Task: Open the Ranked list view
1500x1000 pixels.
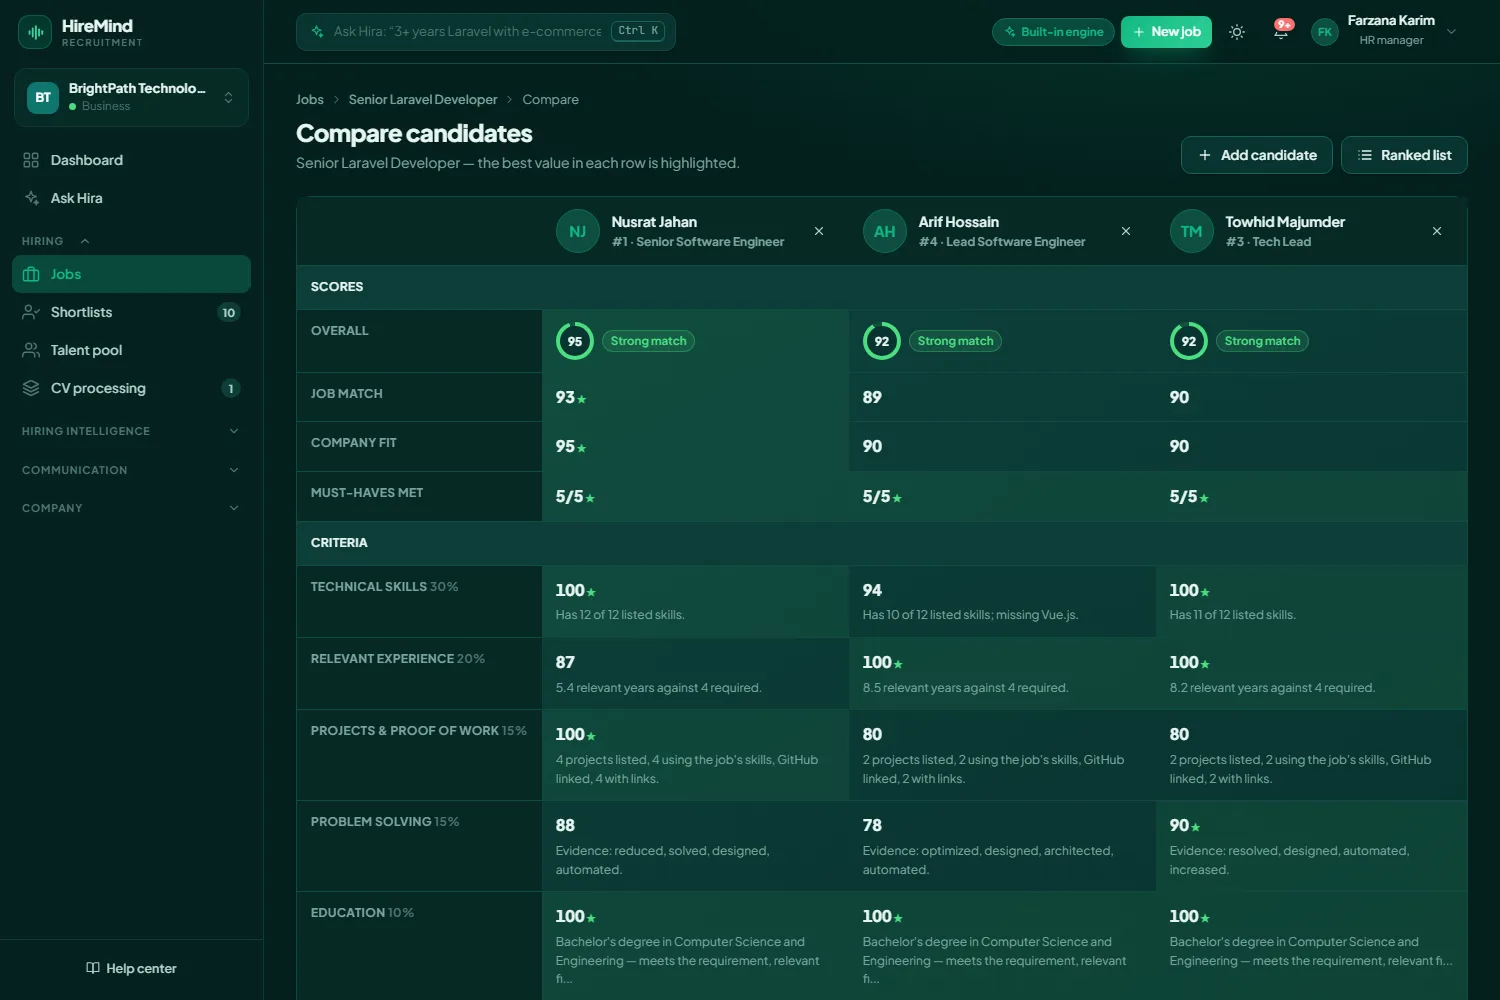Action: 1404,155
